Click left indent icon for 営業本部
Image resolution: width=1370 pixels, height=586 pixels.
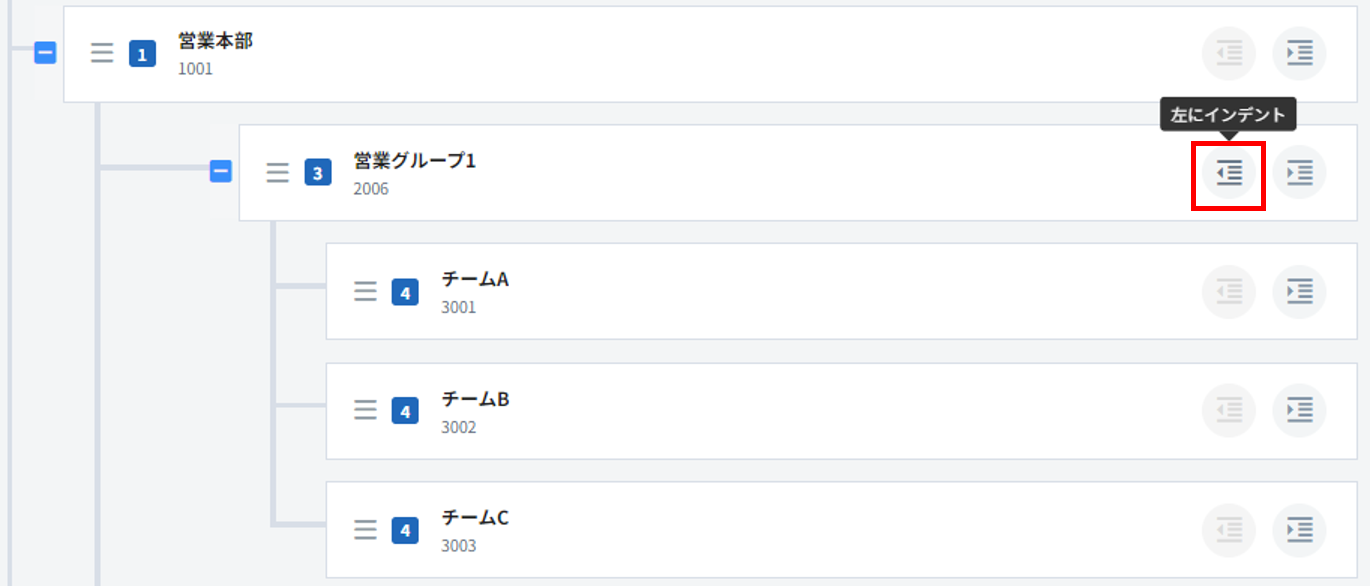pos(1229,53)
